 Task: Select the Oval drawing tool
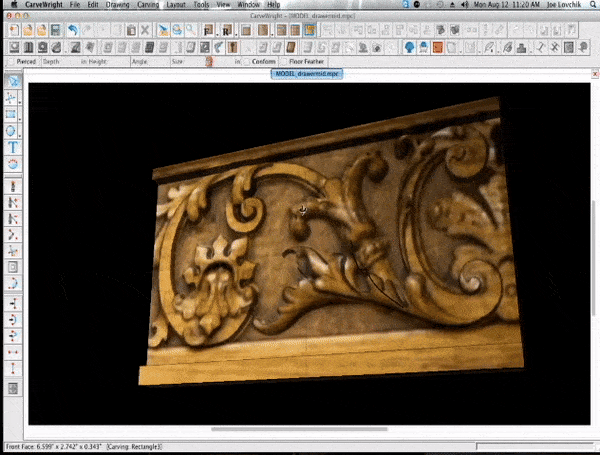pos(11,130)
